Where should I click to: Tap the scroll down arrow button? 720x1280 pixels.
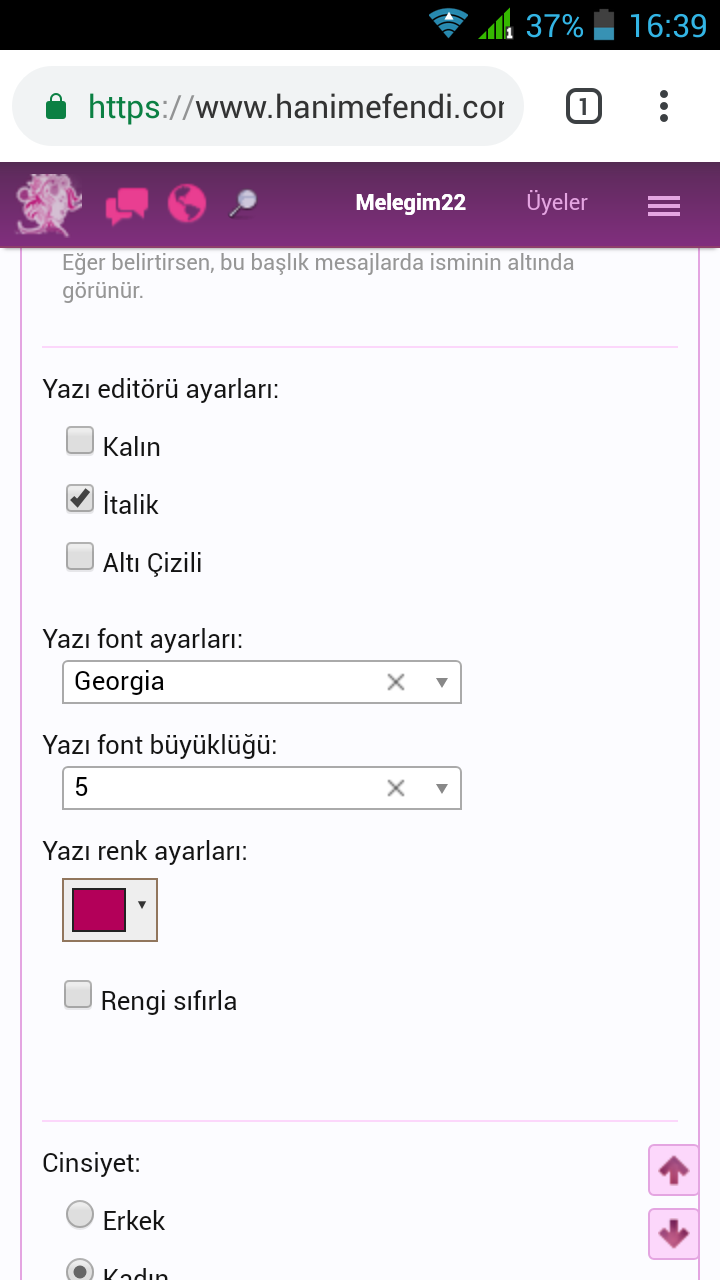(674, 1234)
